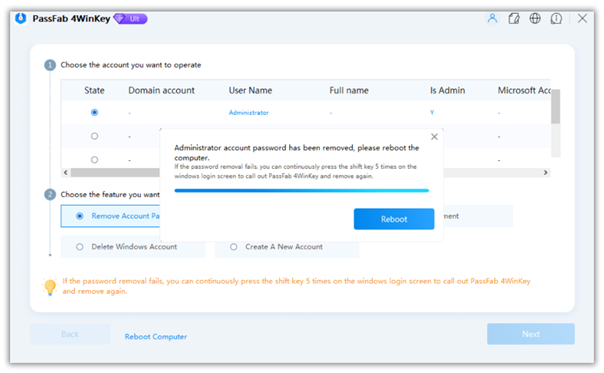Select the third account row radio button
The image size is (604, 373).
click(x=94, y=160)
